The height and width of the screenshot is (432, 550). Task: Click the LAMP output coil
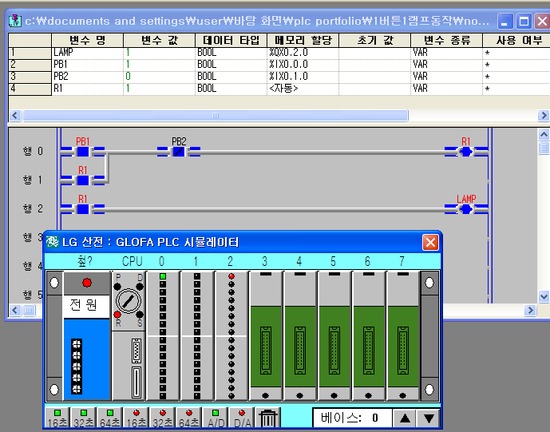(x=466, y=209)
